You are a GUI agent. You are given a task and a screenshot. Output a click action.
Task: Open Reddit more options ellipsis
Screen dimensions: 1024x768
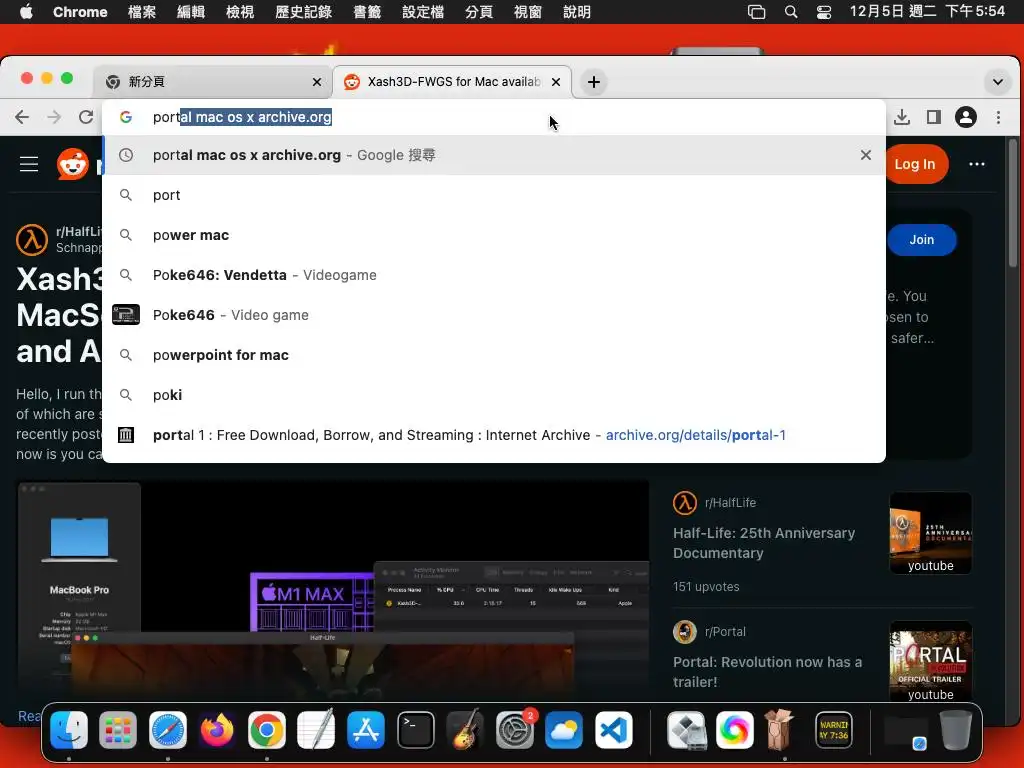977,164
